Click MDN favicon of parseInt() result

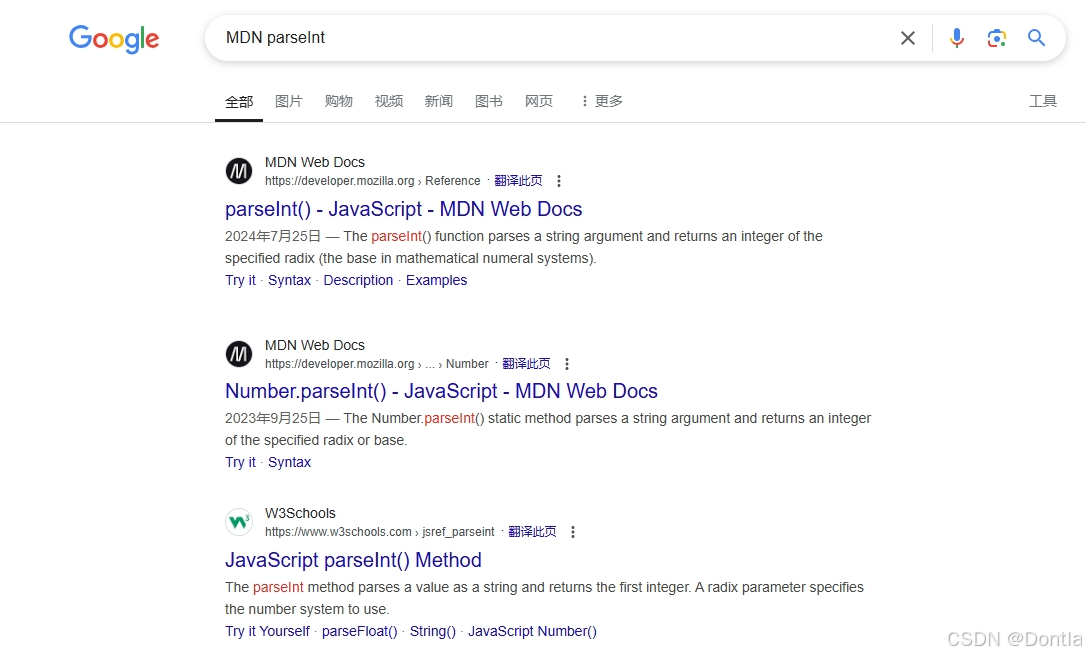pos(239,171)
